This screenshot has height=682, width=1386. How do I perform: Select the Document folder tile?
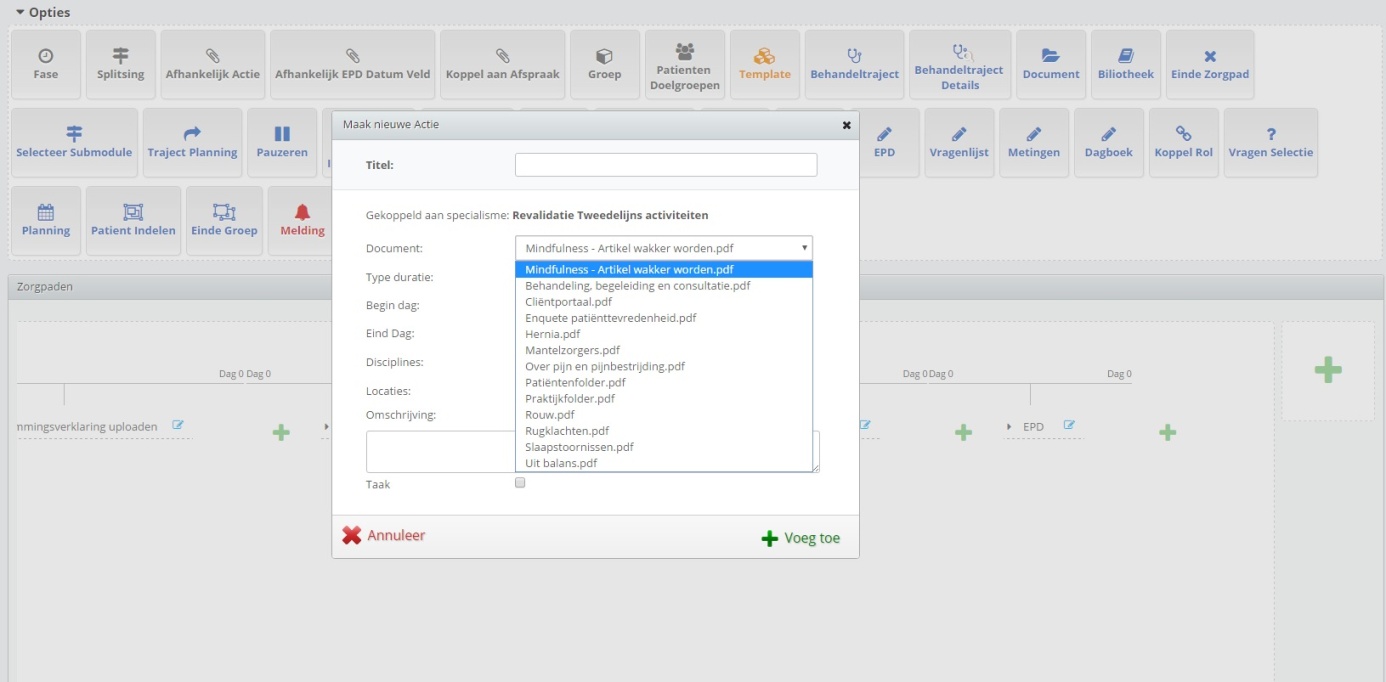coord(1051,65)
